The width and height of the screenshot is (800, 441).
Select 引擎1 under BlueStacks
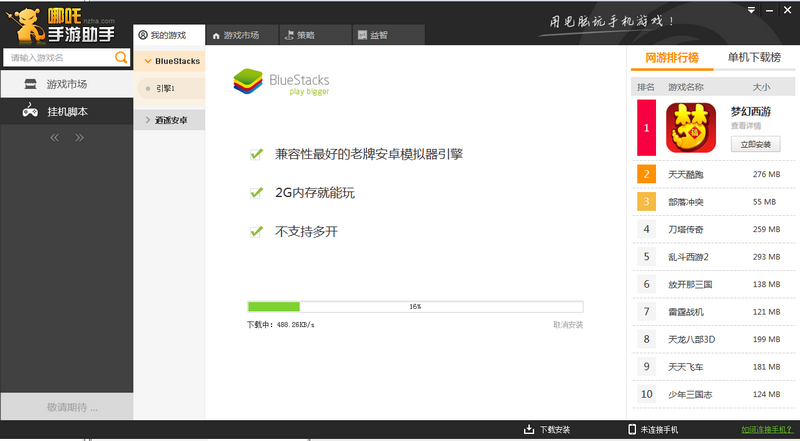(166, 88)
